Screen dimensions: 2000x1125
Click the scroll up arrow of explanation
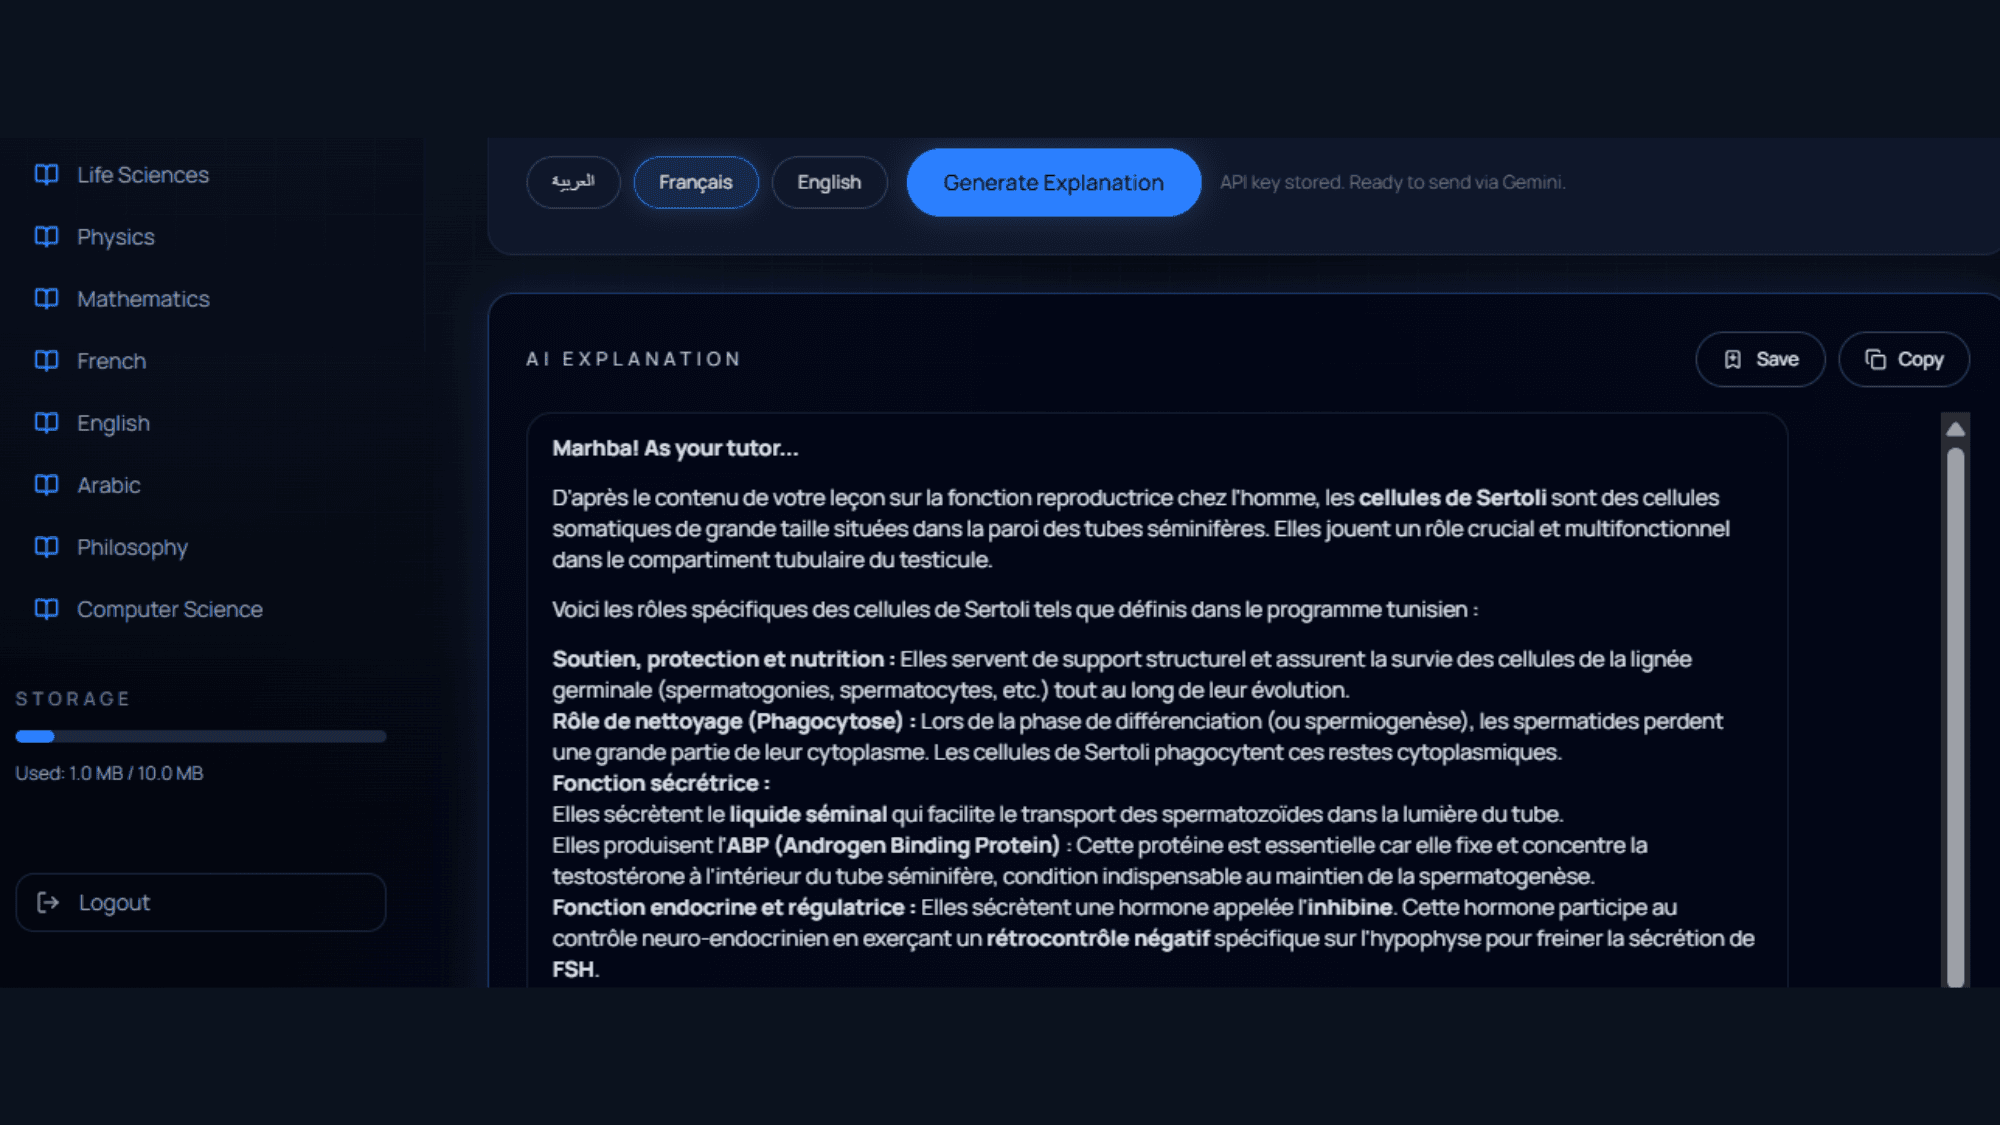point(1955,429)
